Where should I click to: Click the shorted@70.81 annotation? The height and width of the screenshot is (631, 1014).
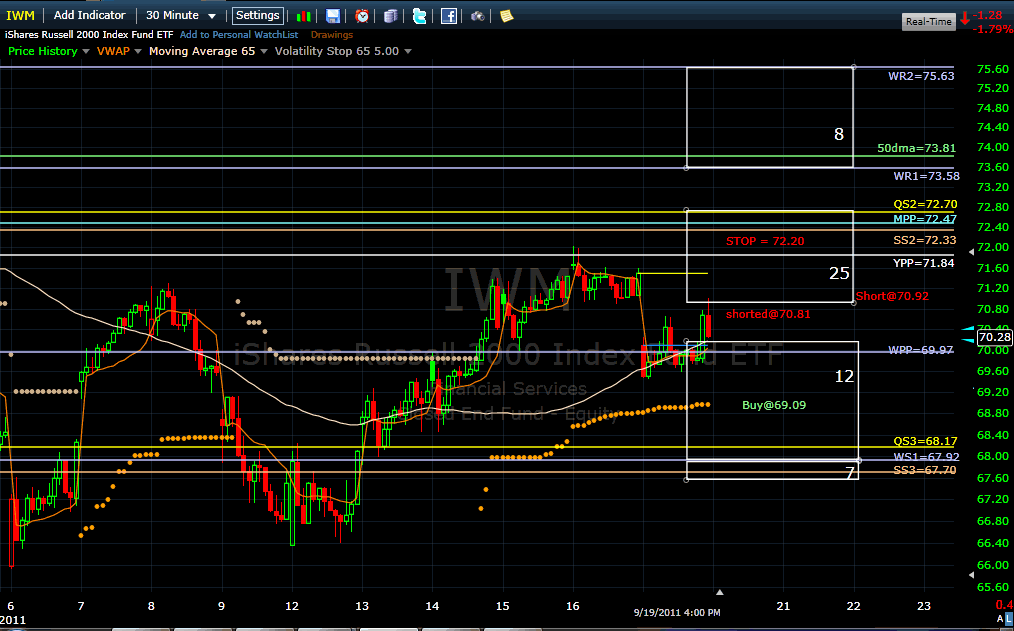coord(768,314)
